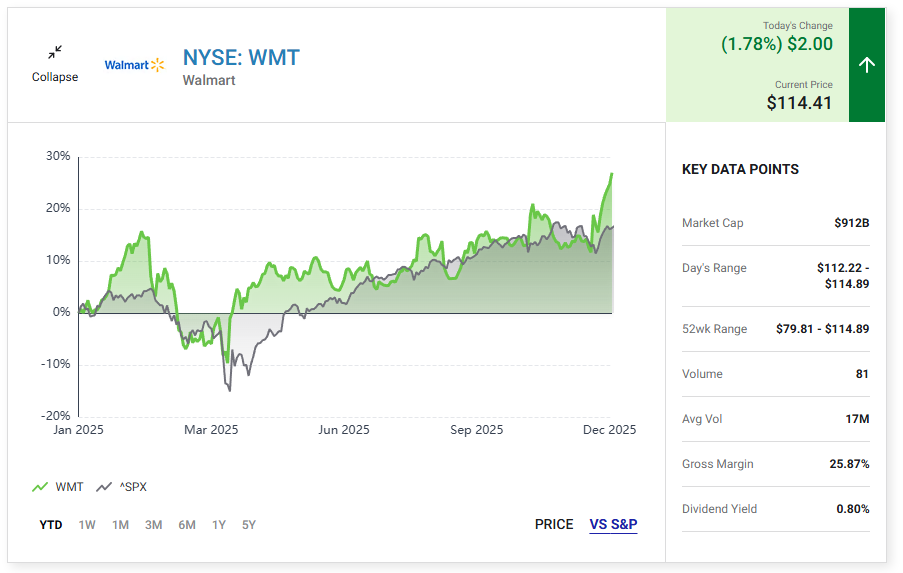This screenshot has height=573, width=903.
Task: Select the 1W time range
Action: tap(87, 525)
